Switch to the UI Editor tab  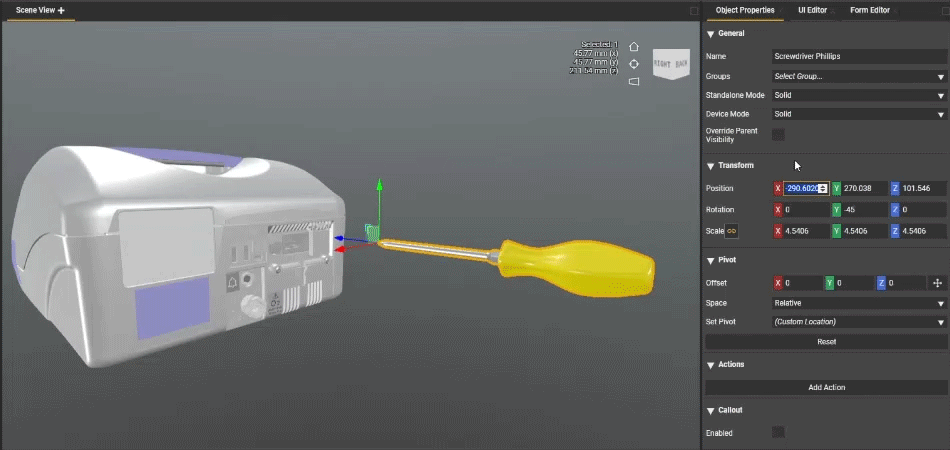click(x=812, y=10)
